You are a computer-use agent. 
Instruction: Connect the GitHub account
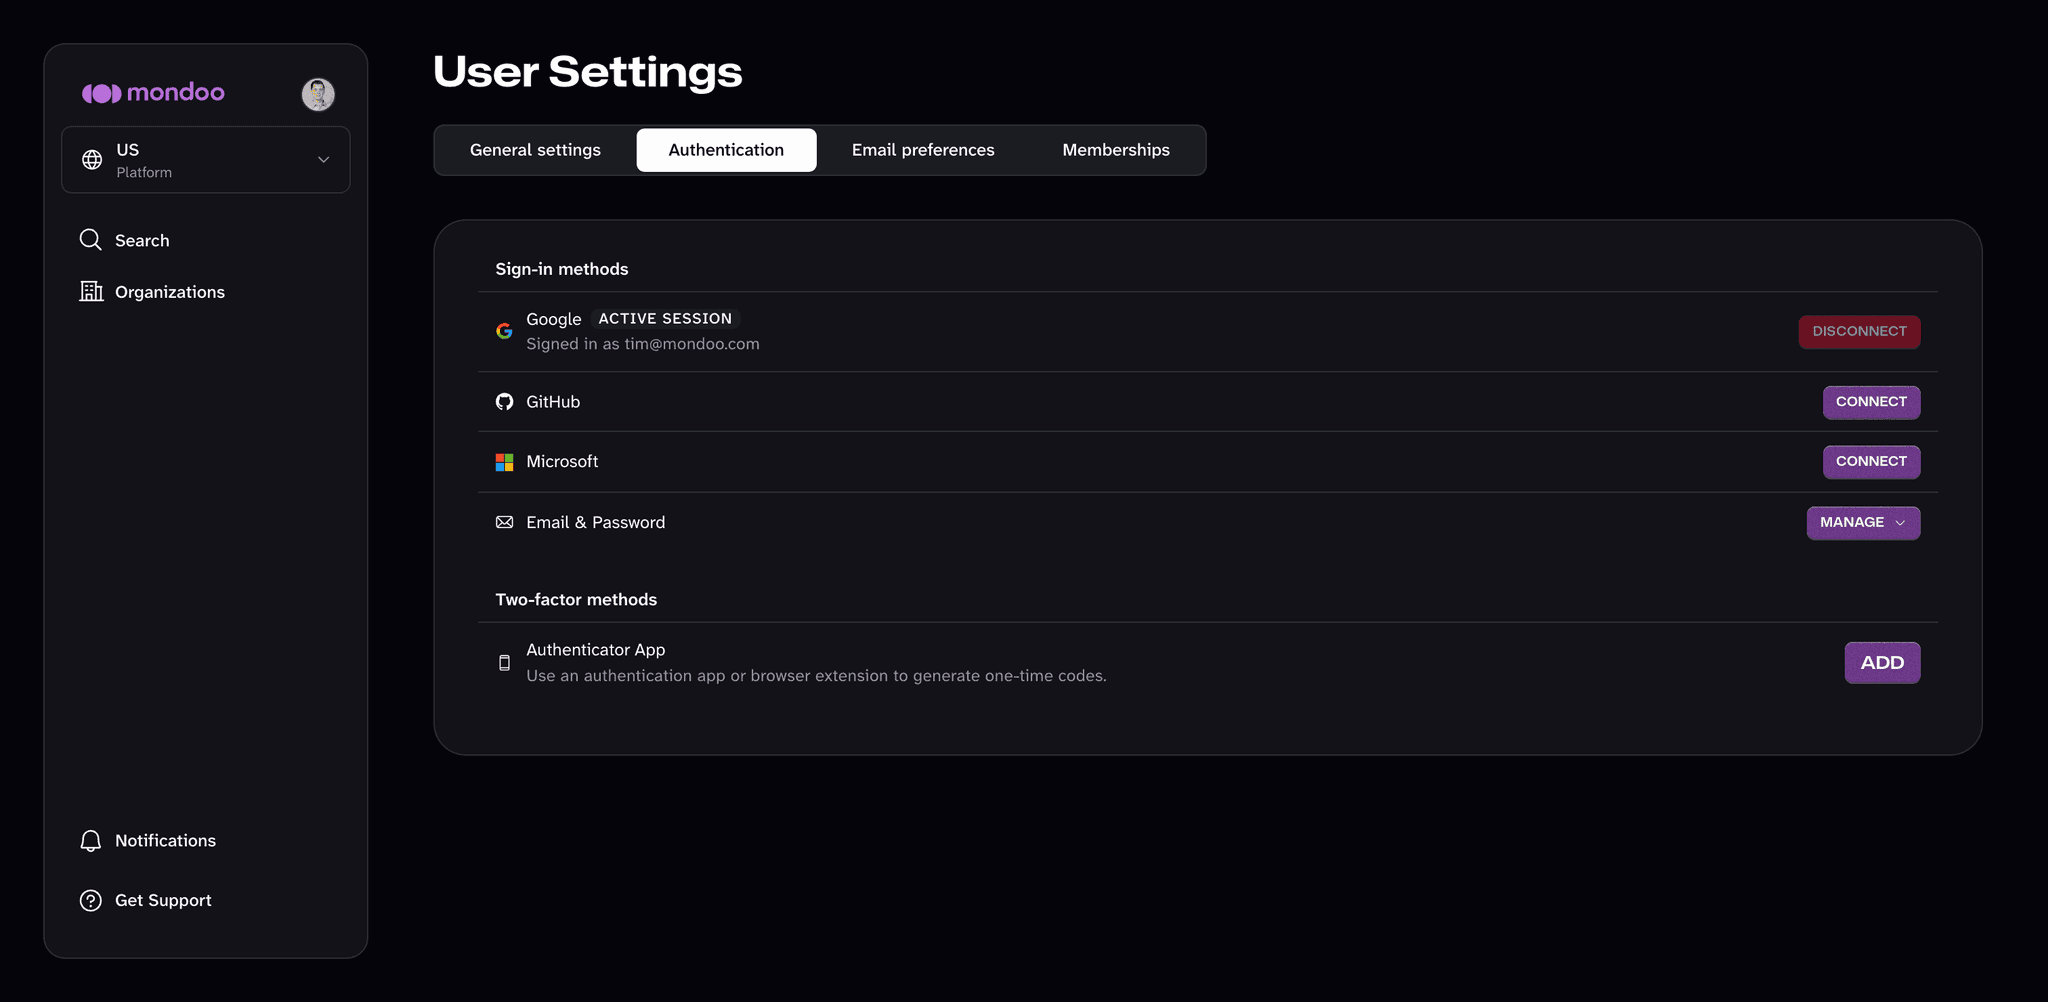(1871, 402)
